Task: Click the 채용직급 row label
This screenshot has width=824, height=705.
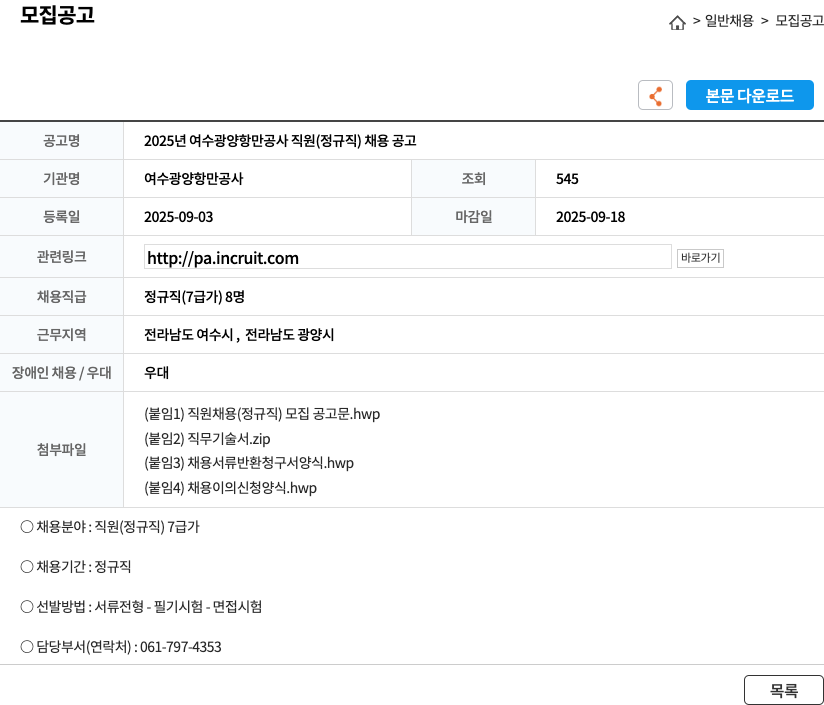Action: point(61,297)
